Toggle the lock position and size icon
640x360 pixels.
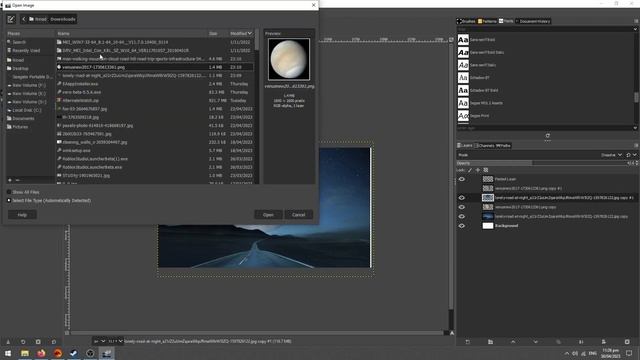478,170
